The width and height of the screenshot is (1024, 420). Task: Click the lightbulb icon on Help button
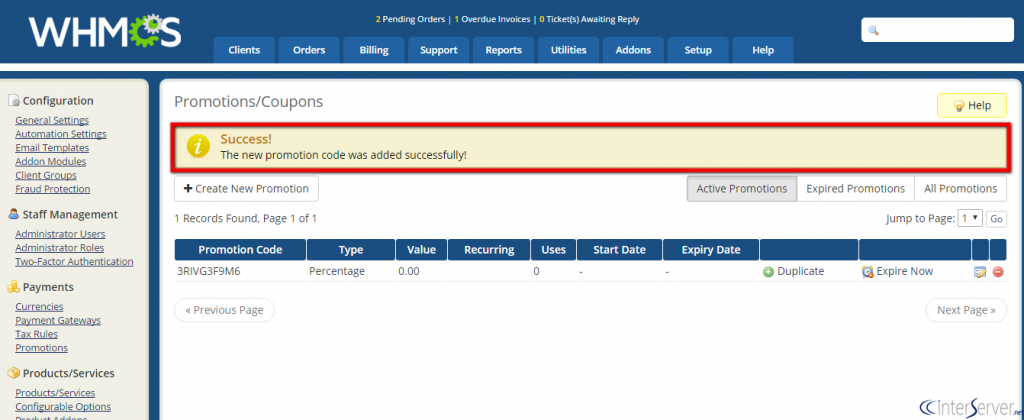pyautogui.click(x=959, y=106)
